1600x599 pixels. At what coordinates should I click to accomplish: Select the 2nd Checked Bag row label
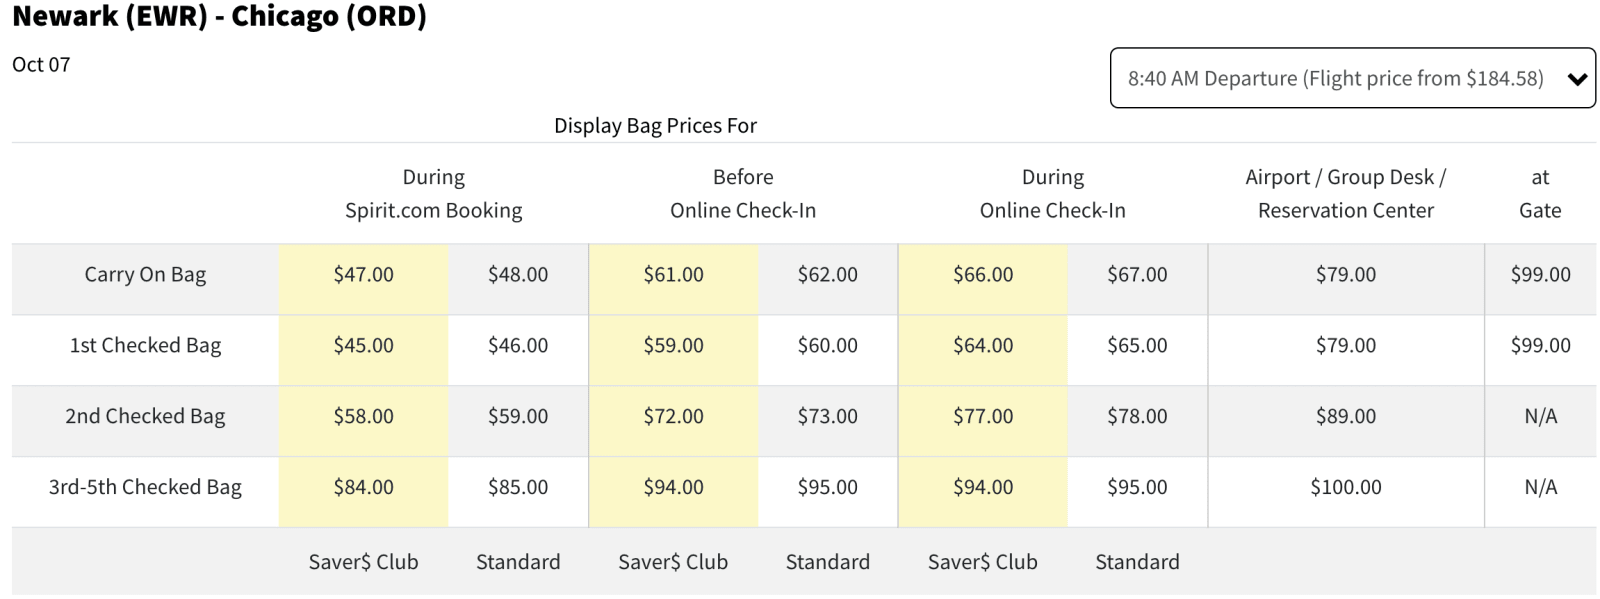tap(145, 417)
